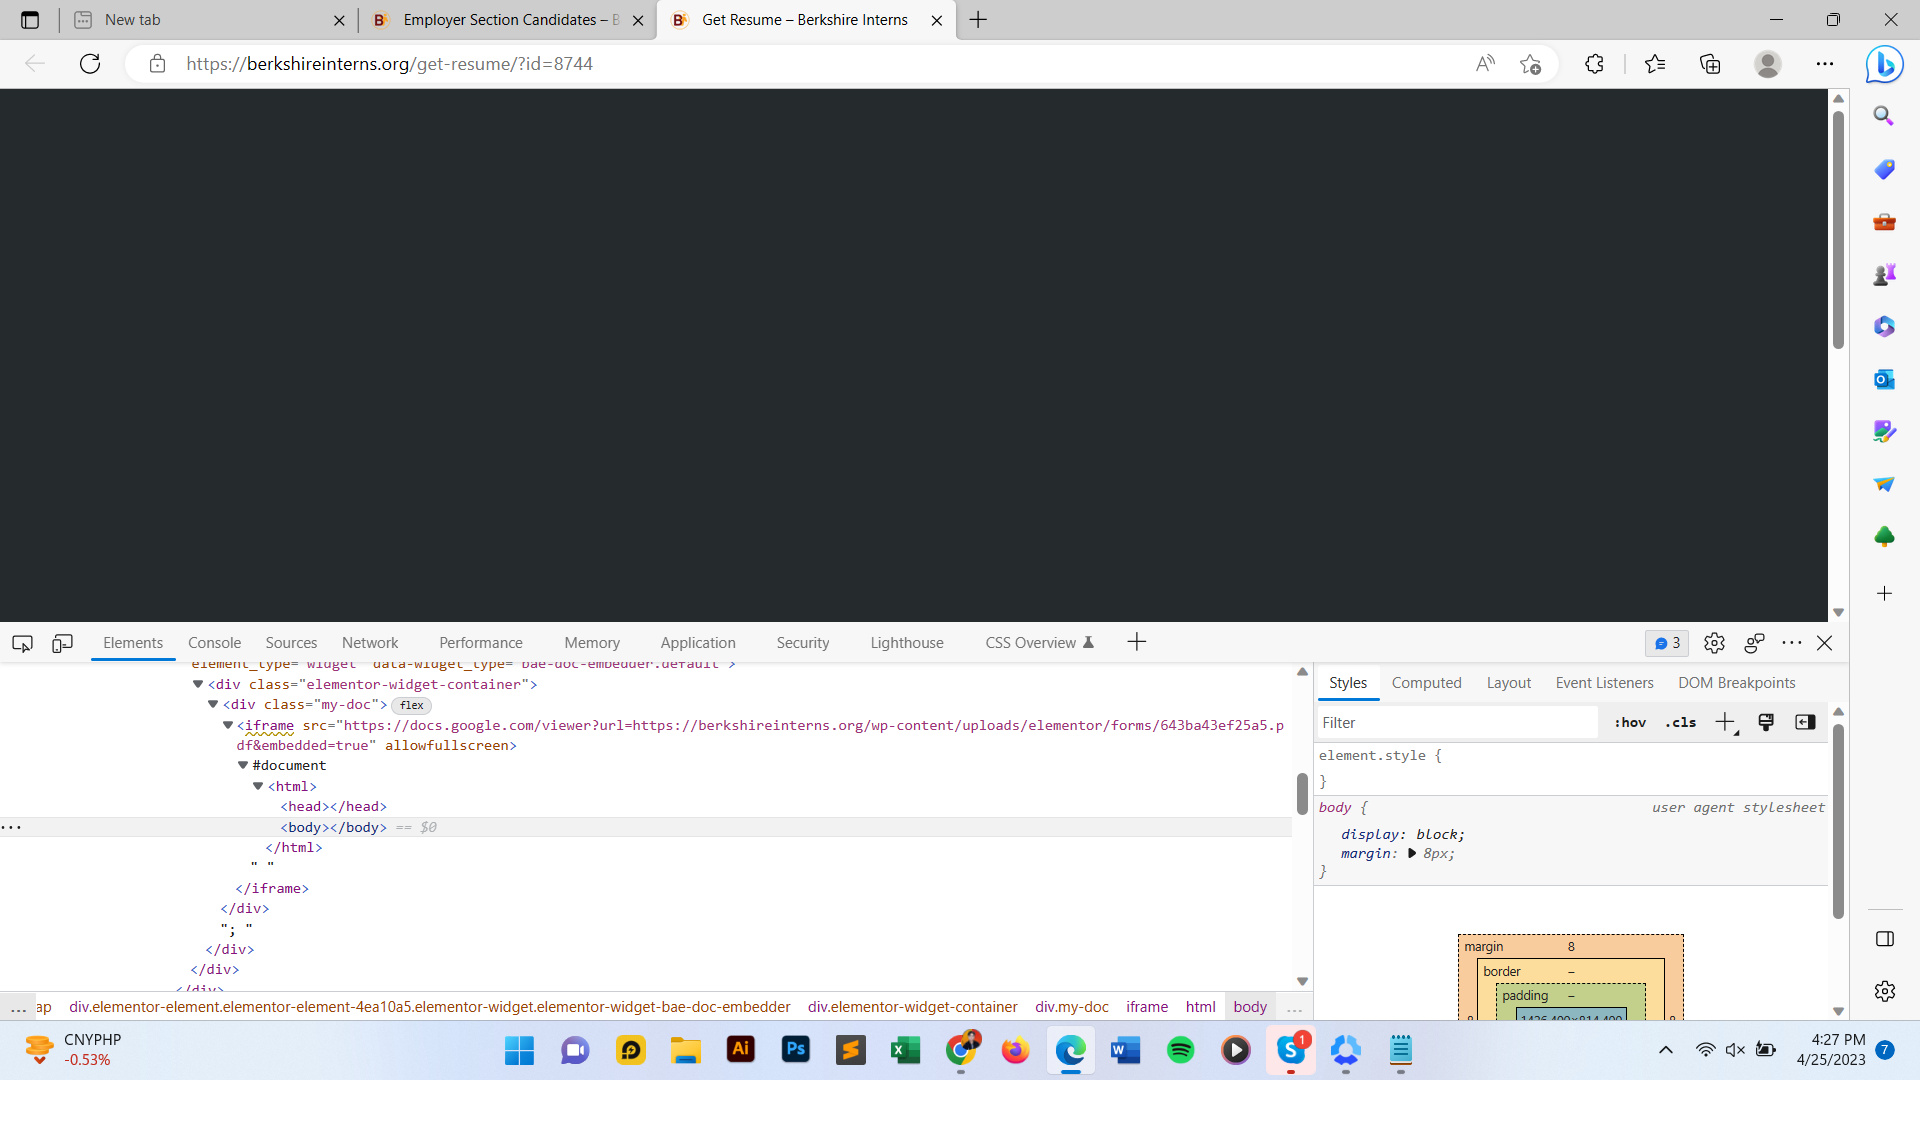Switch to the Computed styles tab
1920x1141 pixels.
coord(1426,683)
